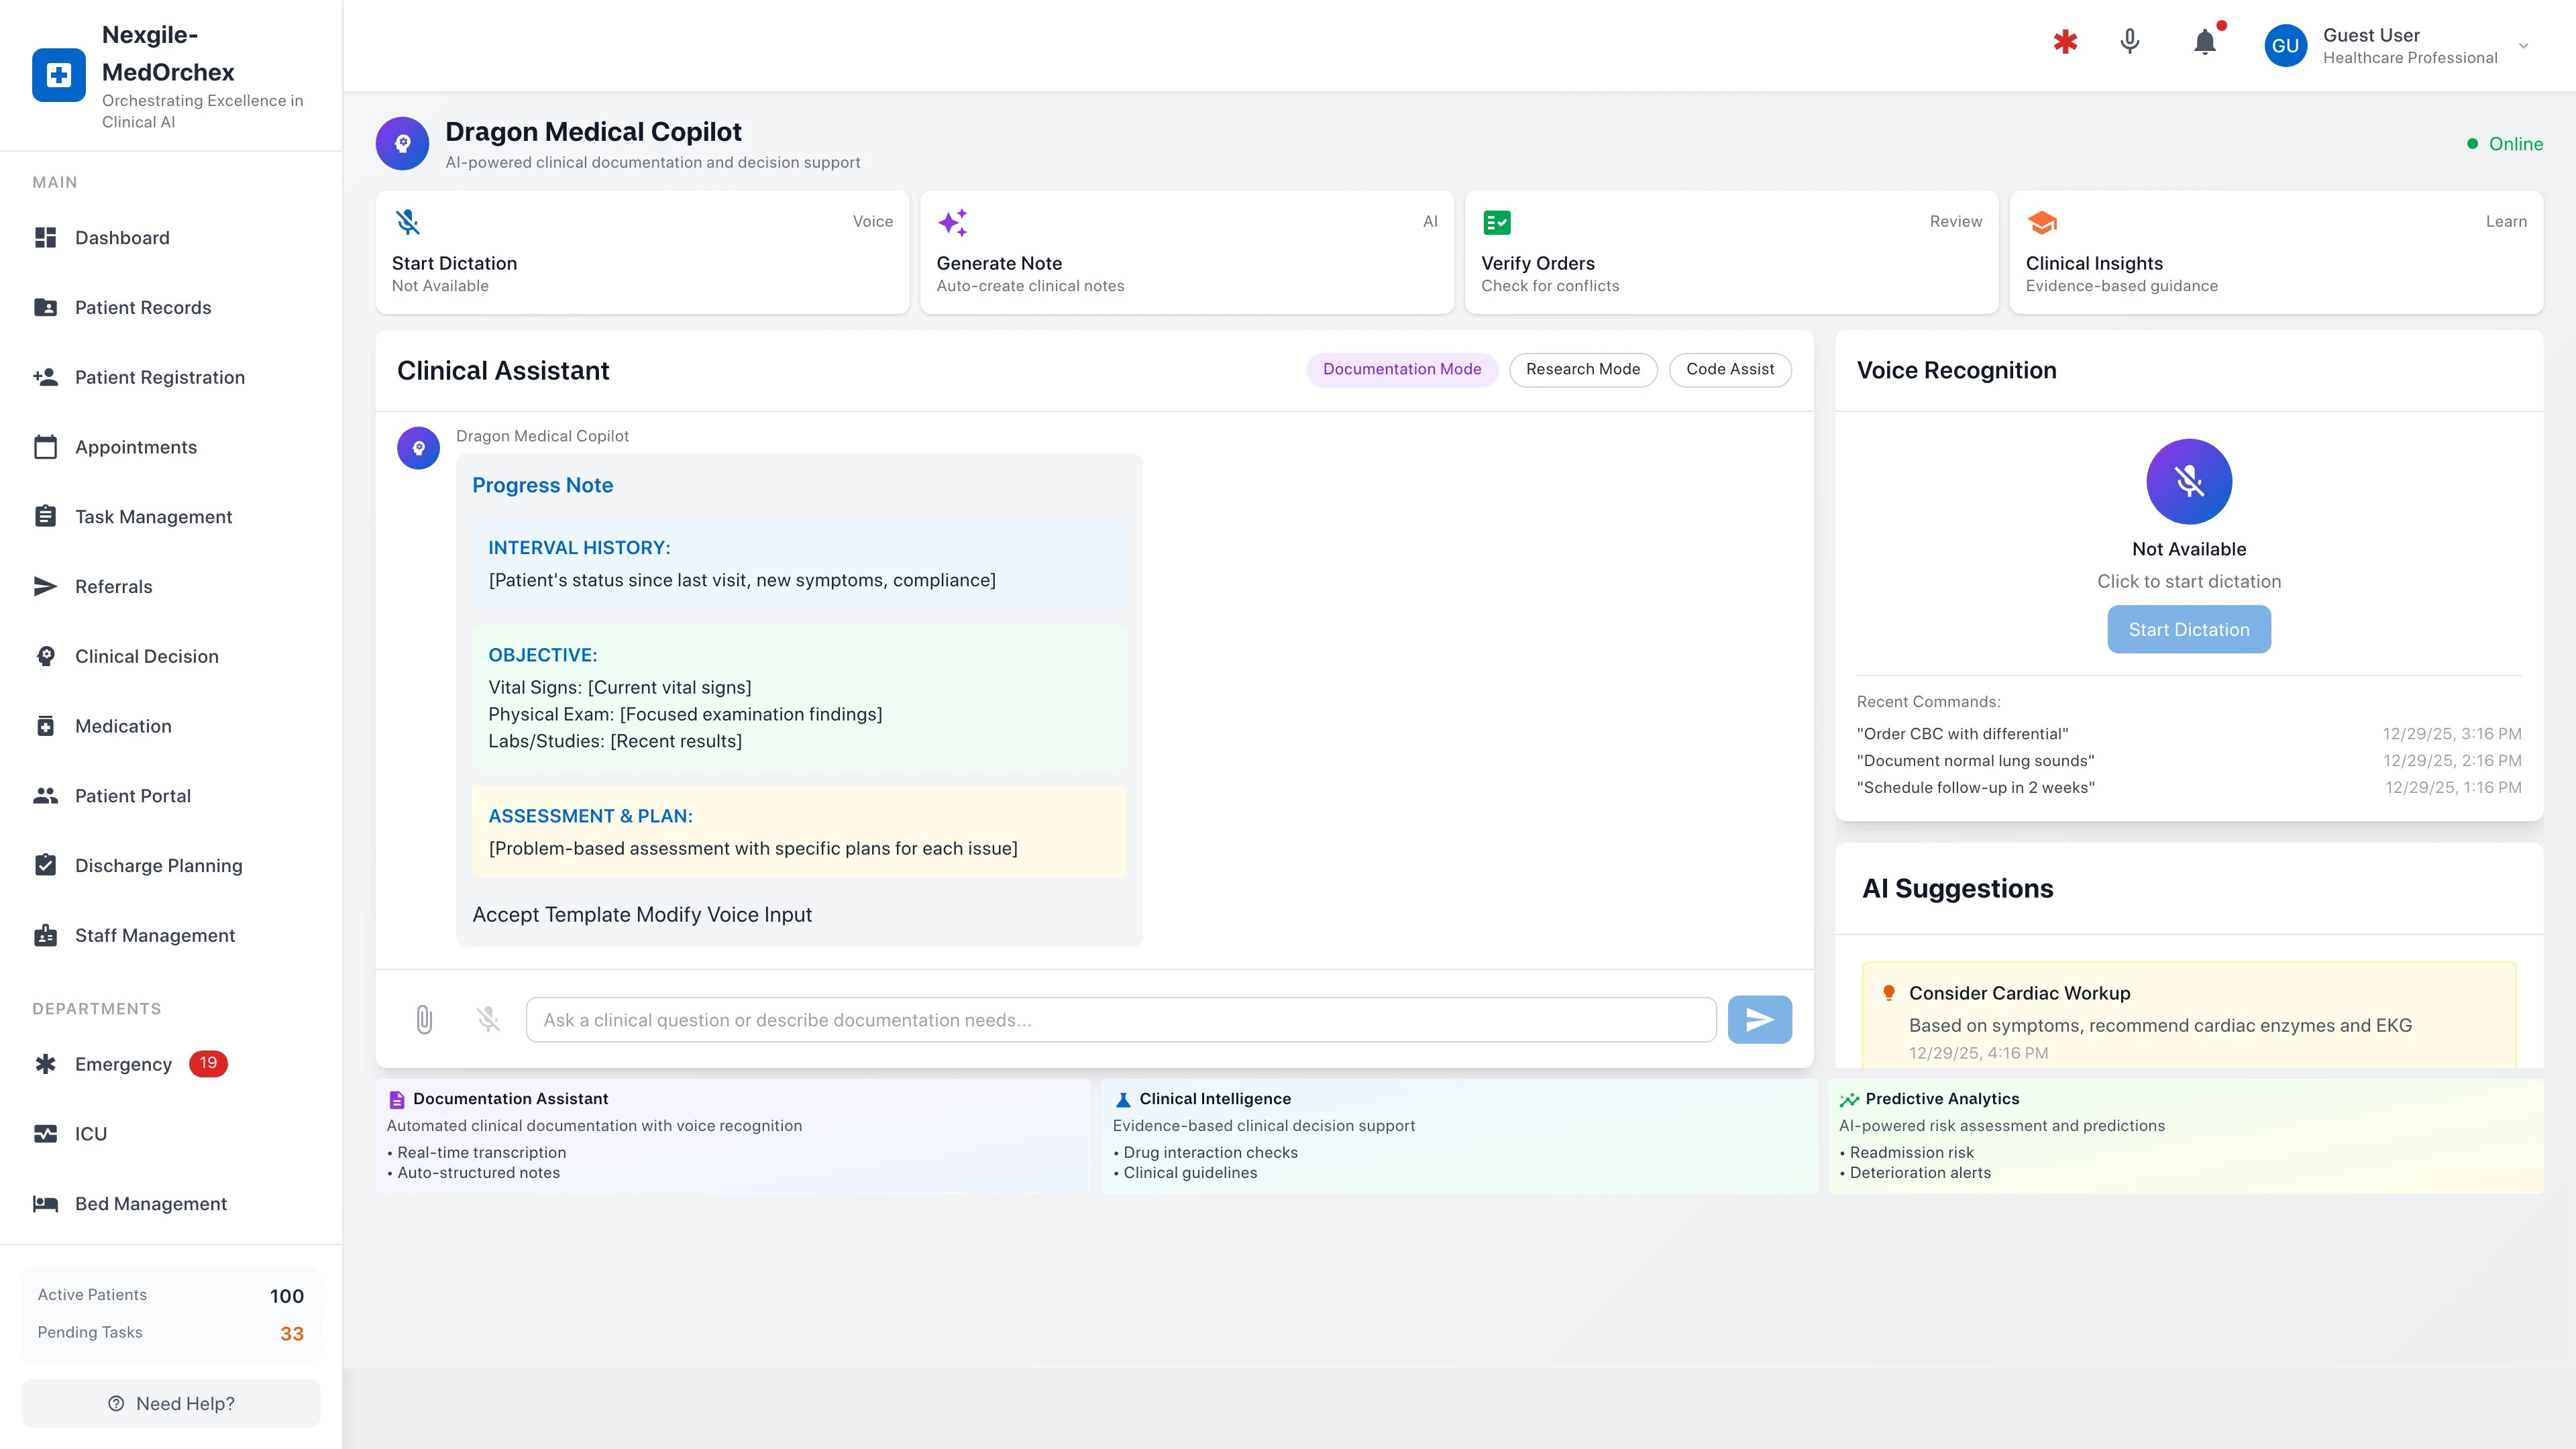Open the Dashboard section
Screen dimensions: 2576x1449
pyautogui.click(x=122, y=238)
